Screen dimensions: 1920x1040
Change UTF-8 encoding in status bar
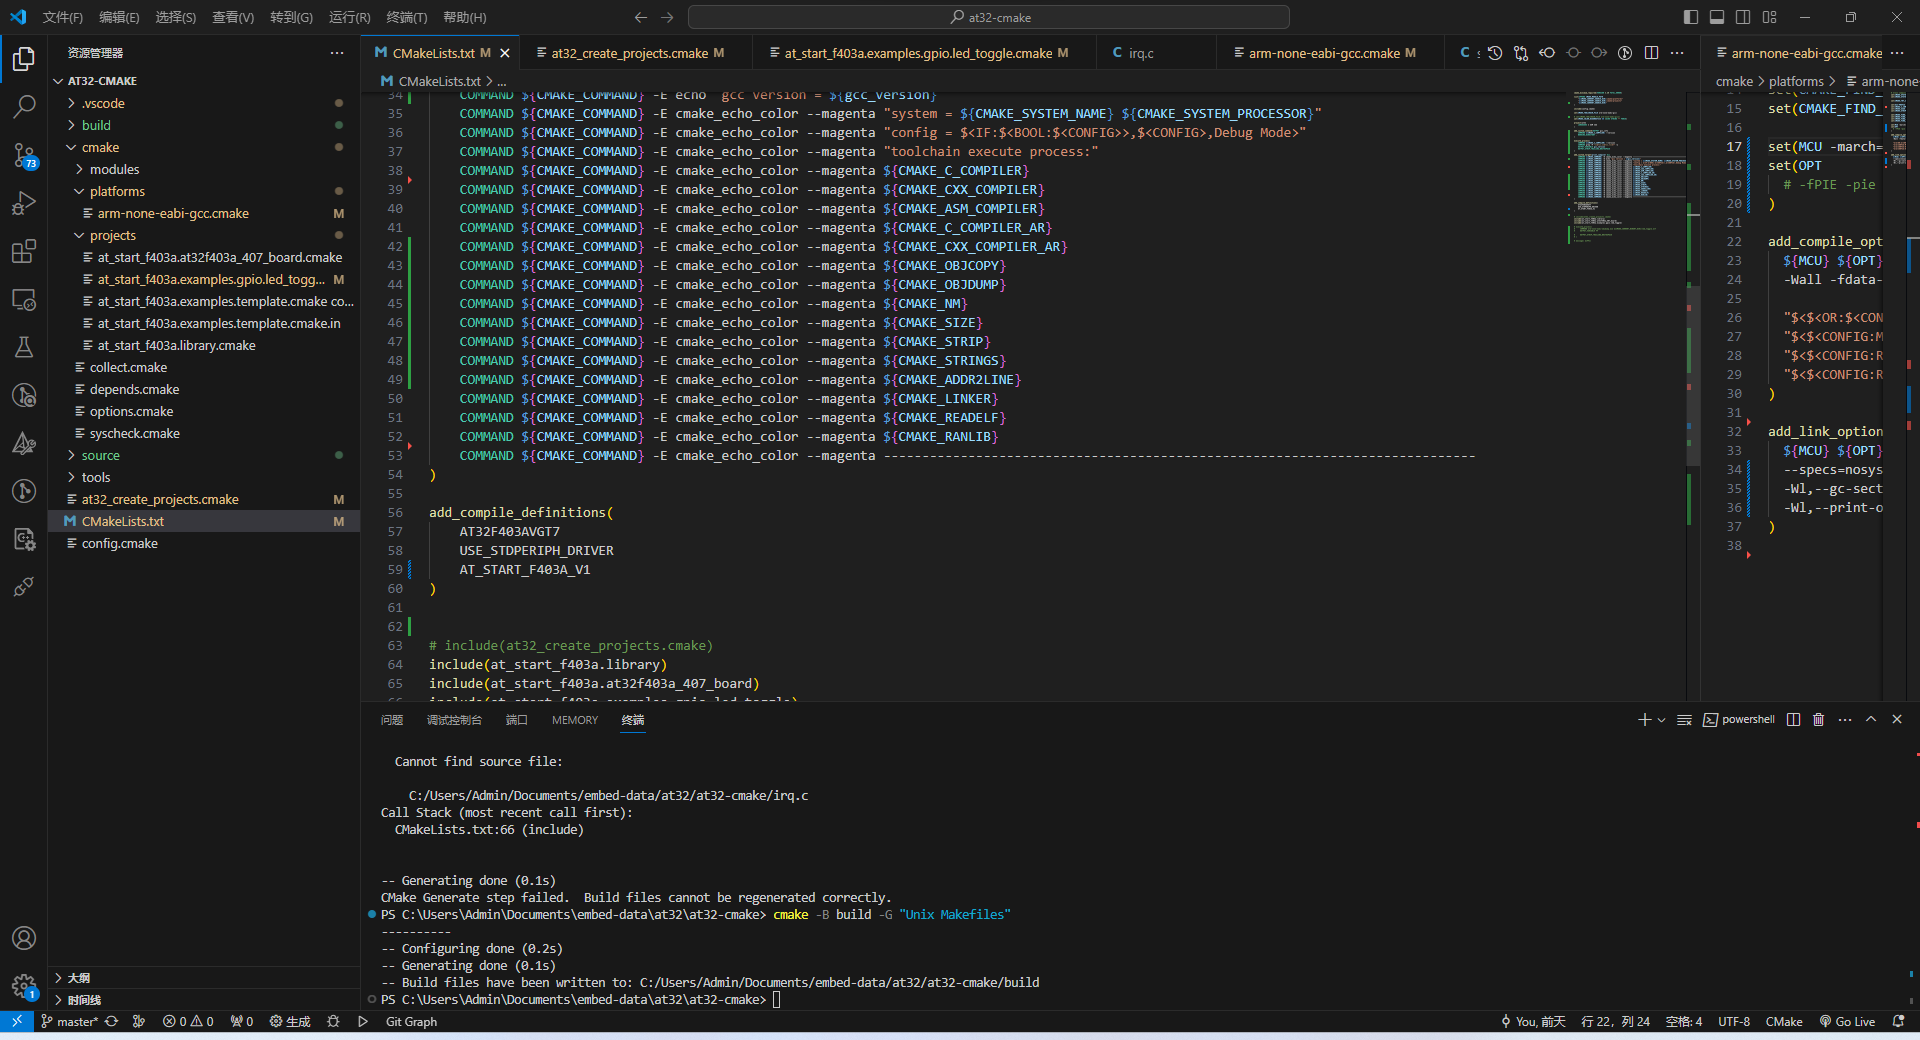(1734, 1022)
